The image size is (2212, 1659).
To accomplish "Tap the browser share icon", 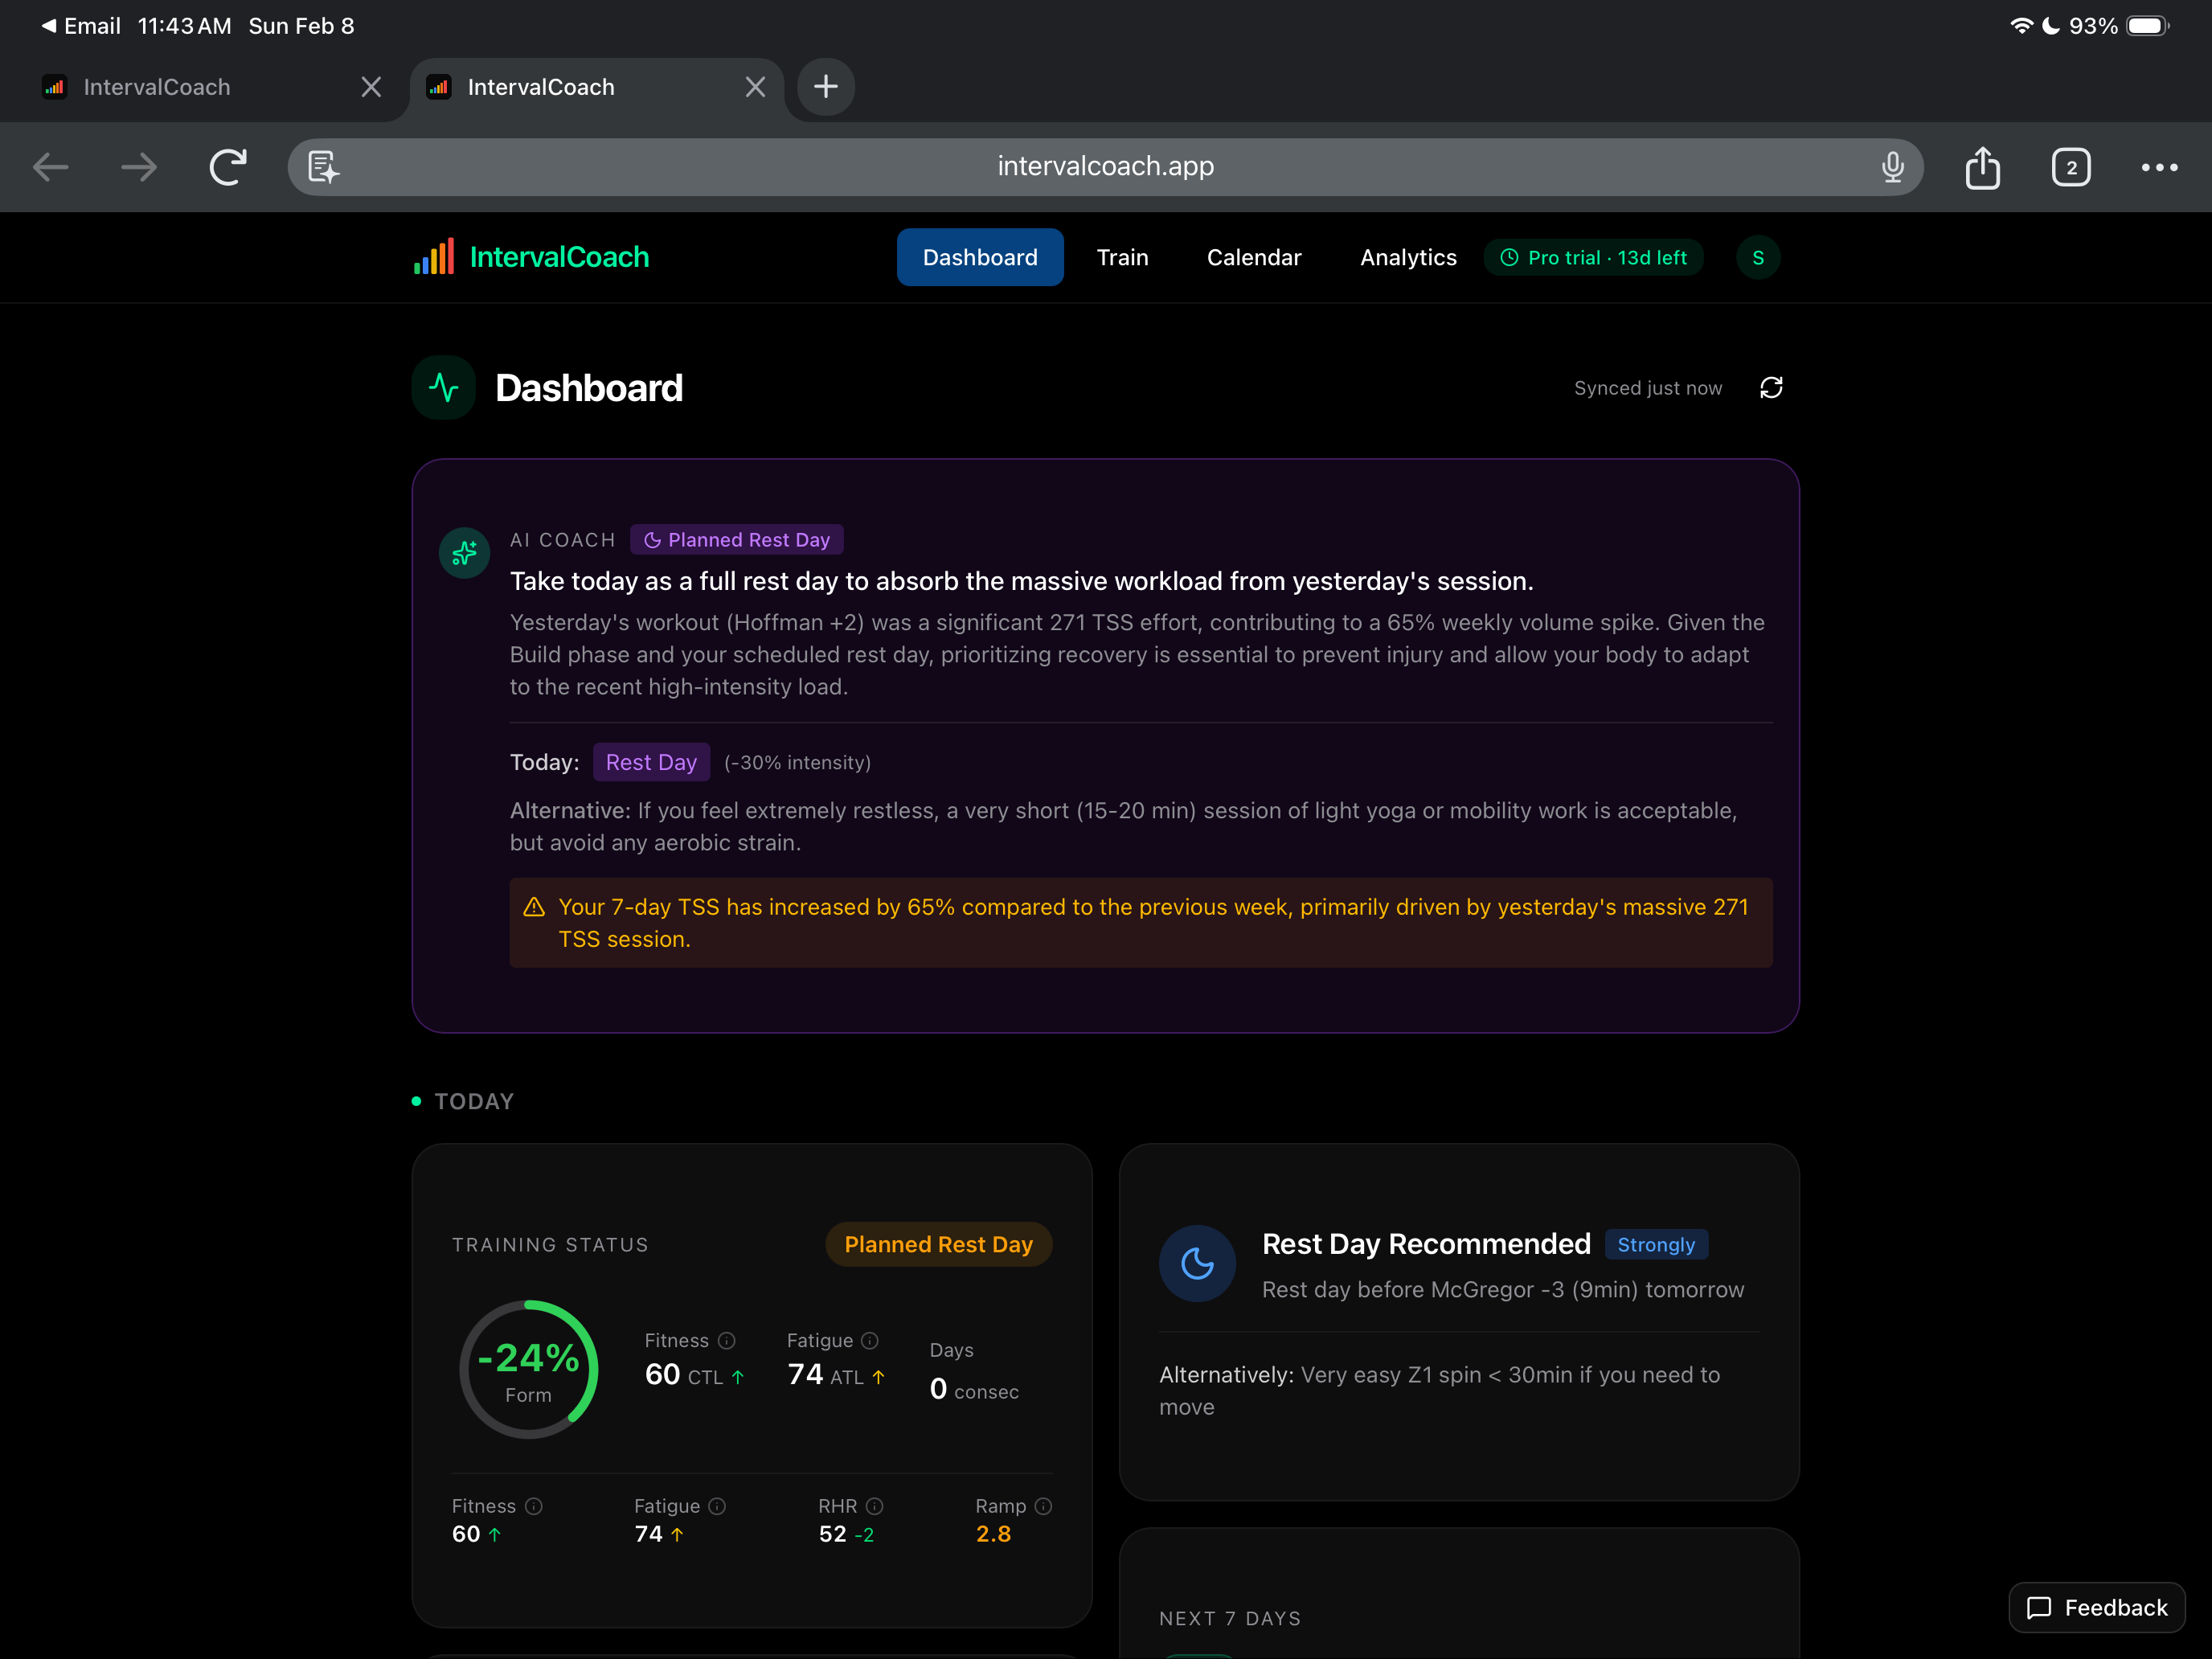I will (1982, 167).
